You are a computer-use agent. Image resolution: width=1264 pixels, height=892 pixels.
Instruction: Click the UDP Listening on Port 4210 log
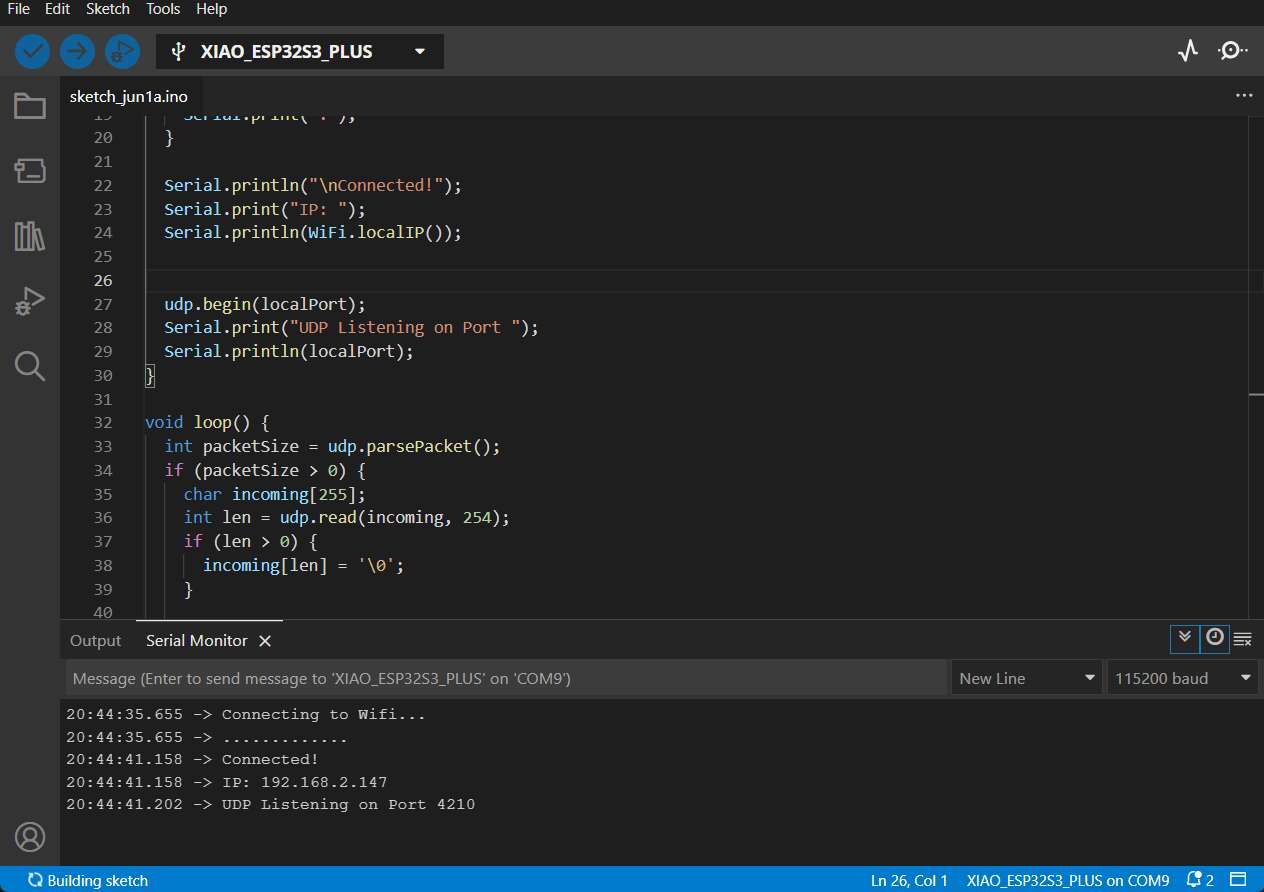(270, 804)
